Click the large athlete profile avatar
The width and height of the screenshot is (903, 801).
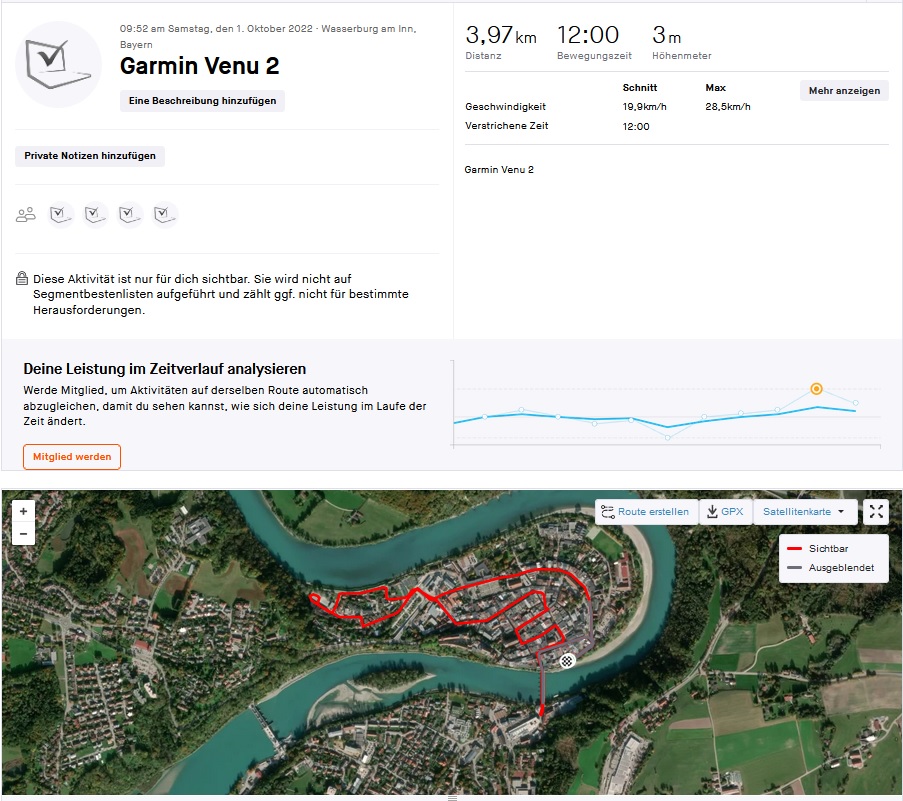point(59,64)
